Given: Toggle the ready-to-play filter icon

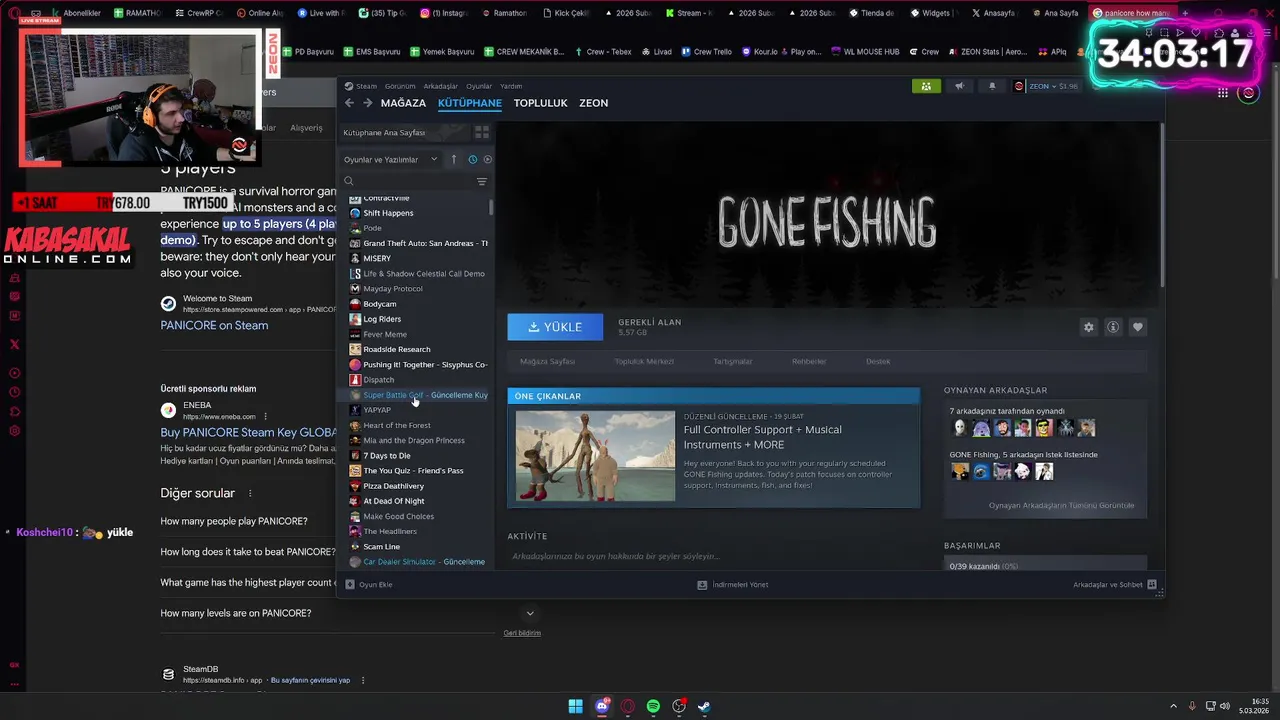Looking at the screenshot, I should coord(488,159).
